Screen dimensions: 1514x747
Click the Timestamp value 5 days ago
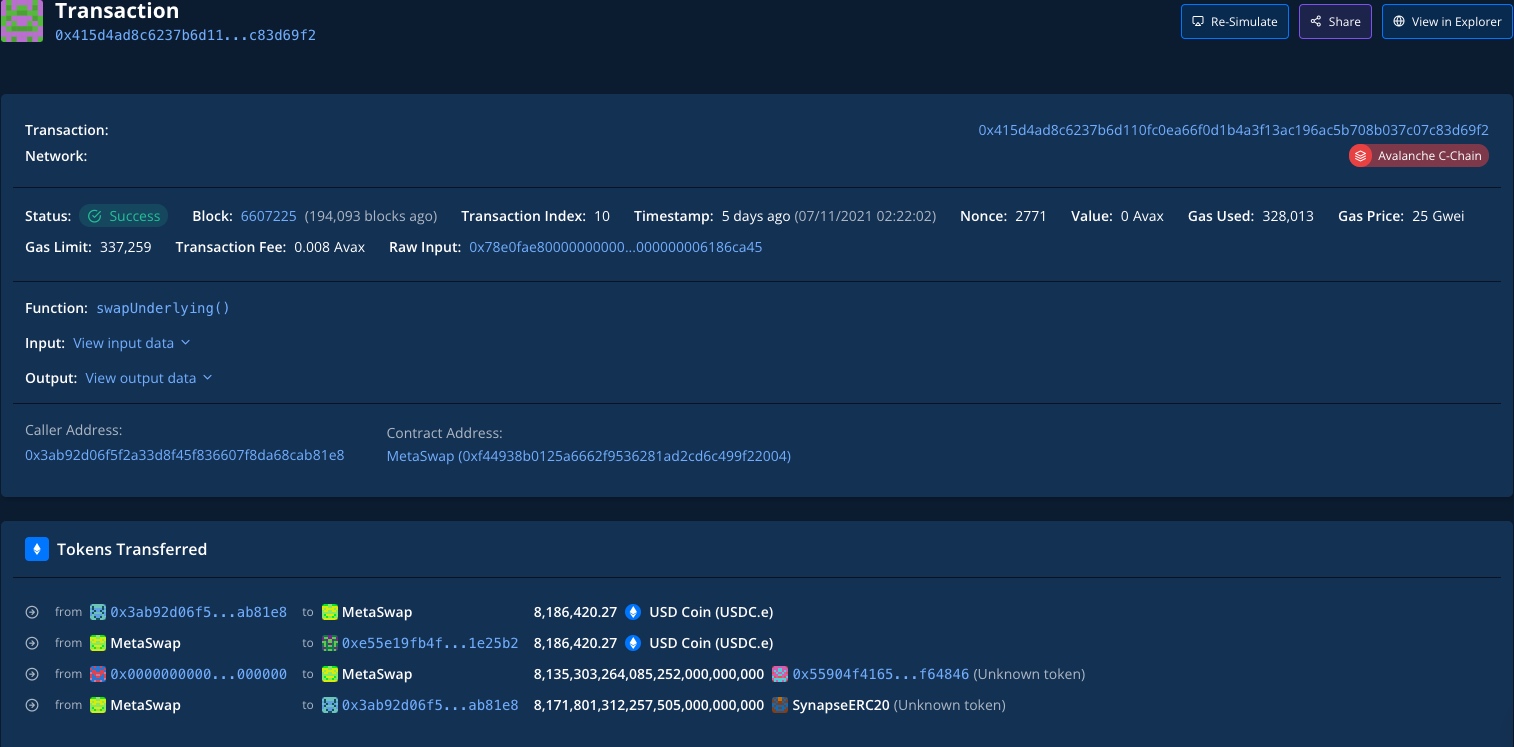click(756, 216)
